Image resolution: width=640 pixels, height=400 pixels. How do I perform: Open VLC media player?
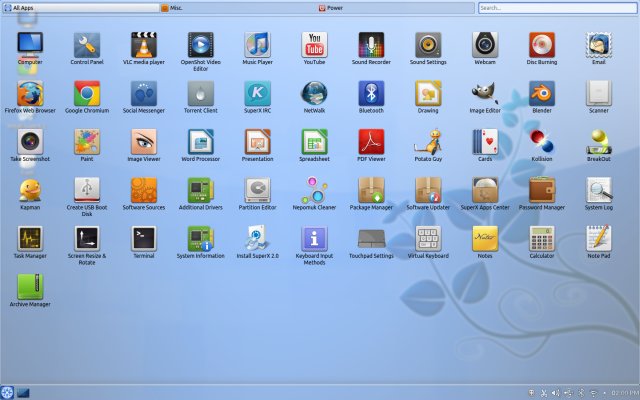click(144, 45)
